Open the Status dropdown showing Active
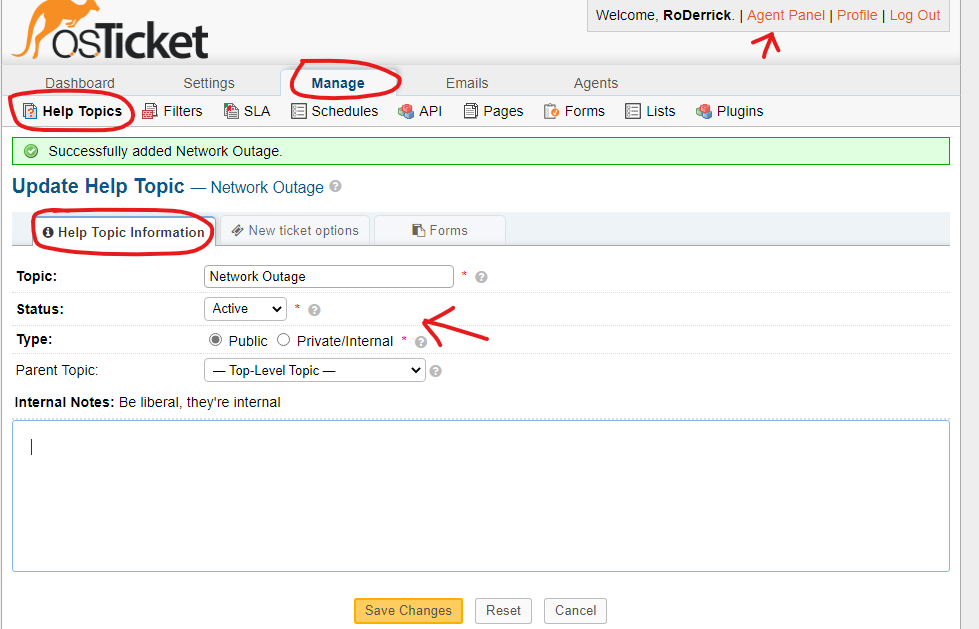The width and height of the screenshot is (979, 629). [x=245, y=309]
